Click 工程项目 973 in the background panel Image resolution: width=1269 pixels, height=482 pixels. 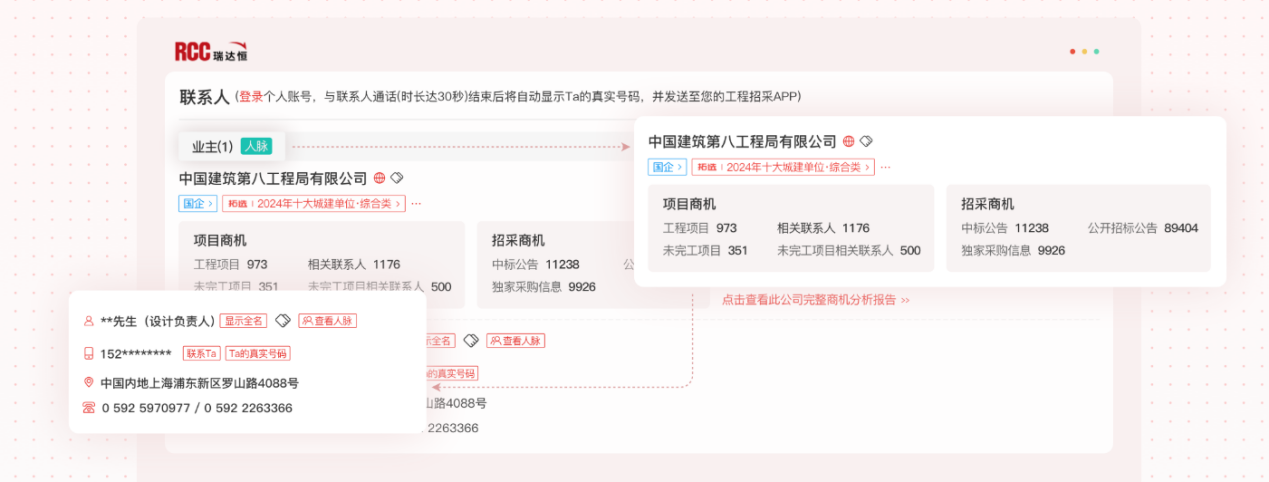coord(230,264)
